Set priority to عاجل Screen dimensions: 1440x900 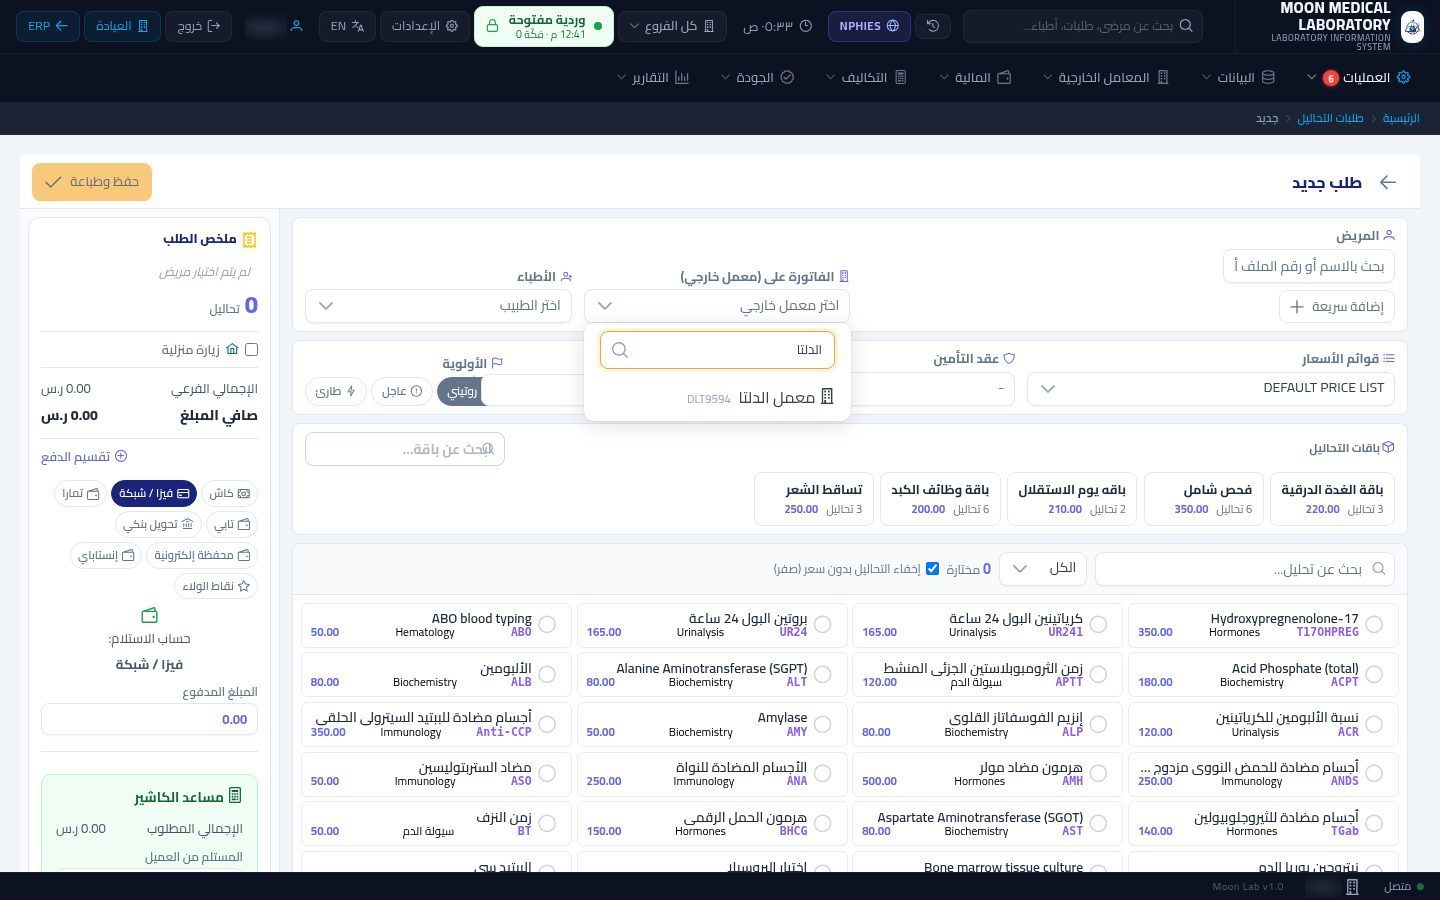point(401,391)
